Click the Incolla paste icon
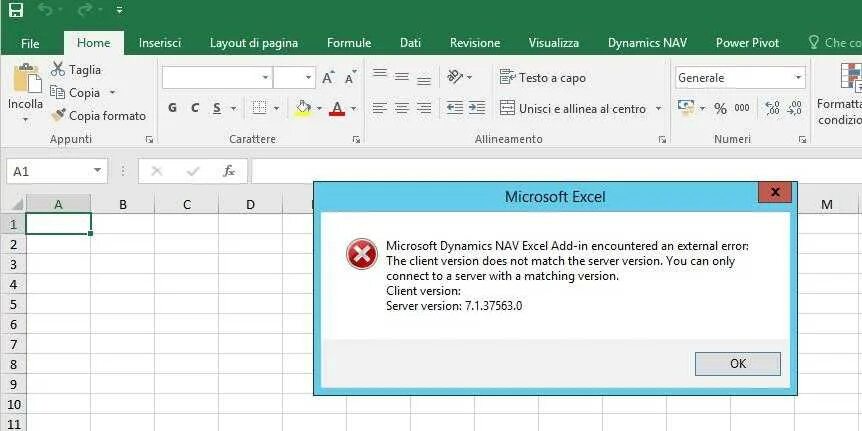 (x=26, y=78)
